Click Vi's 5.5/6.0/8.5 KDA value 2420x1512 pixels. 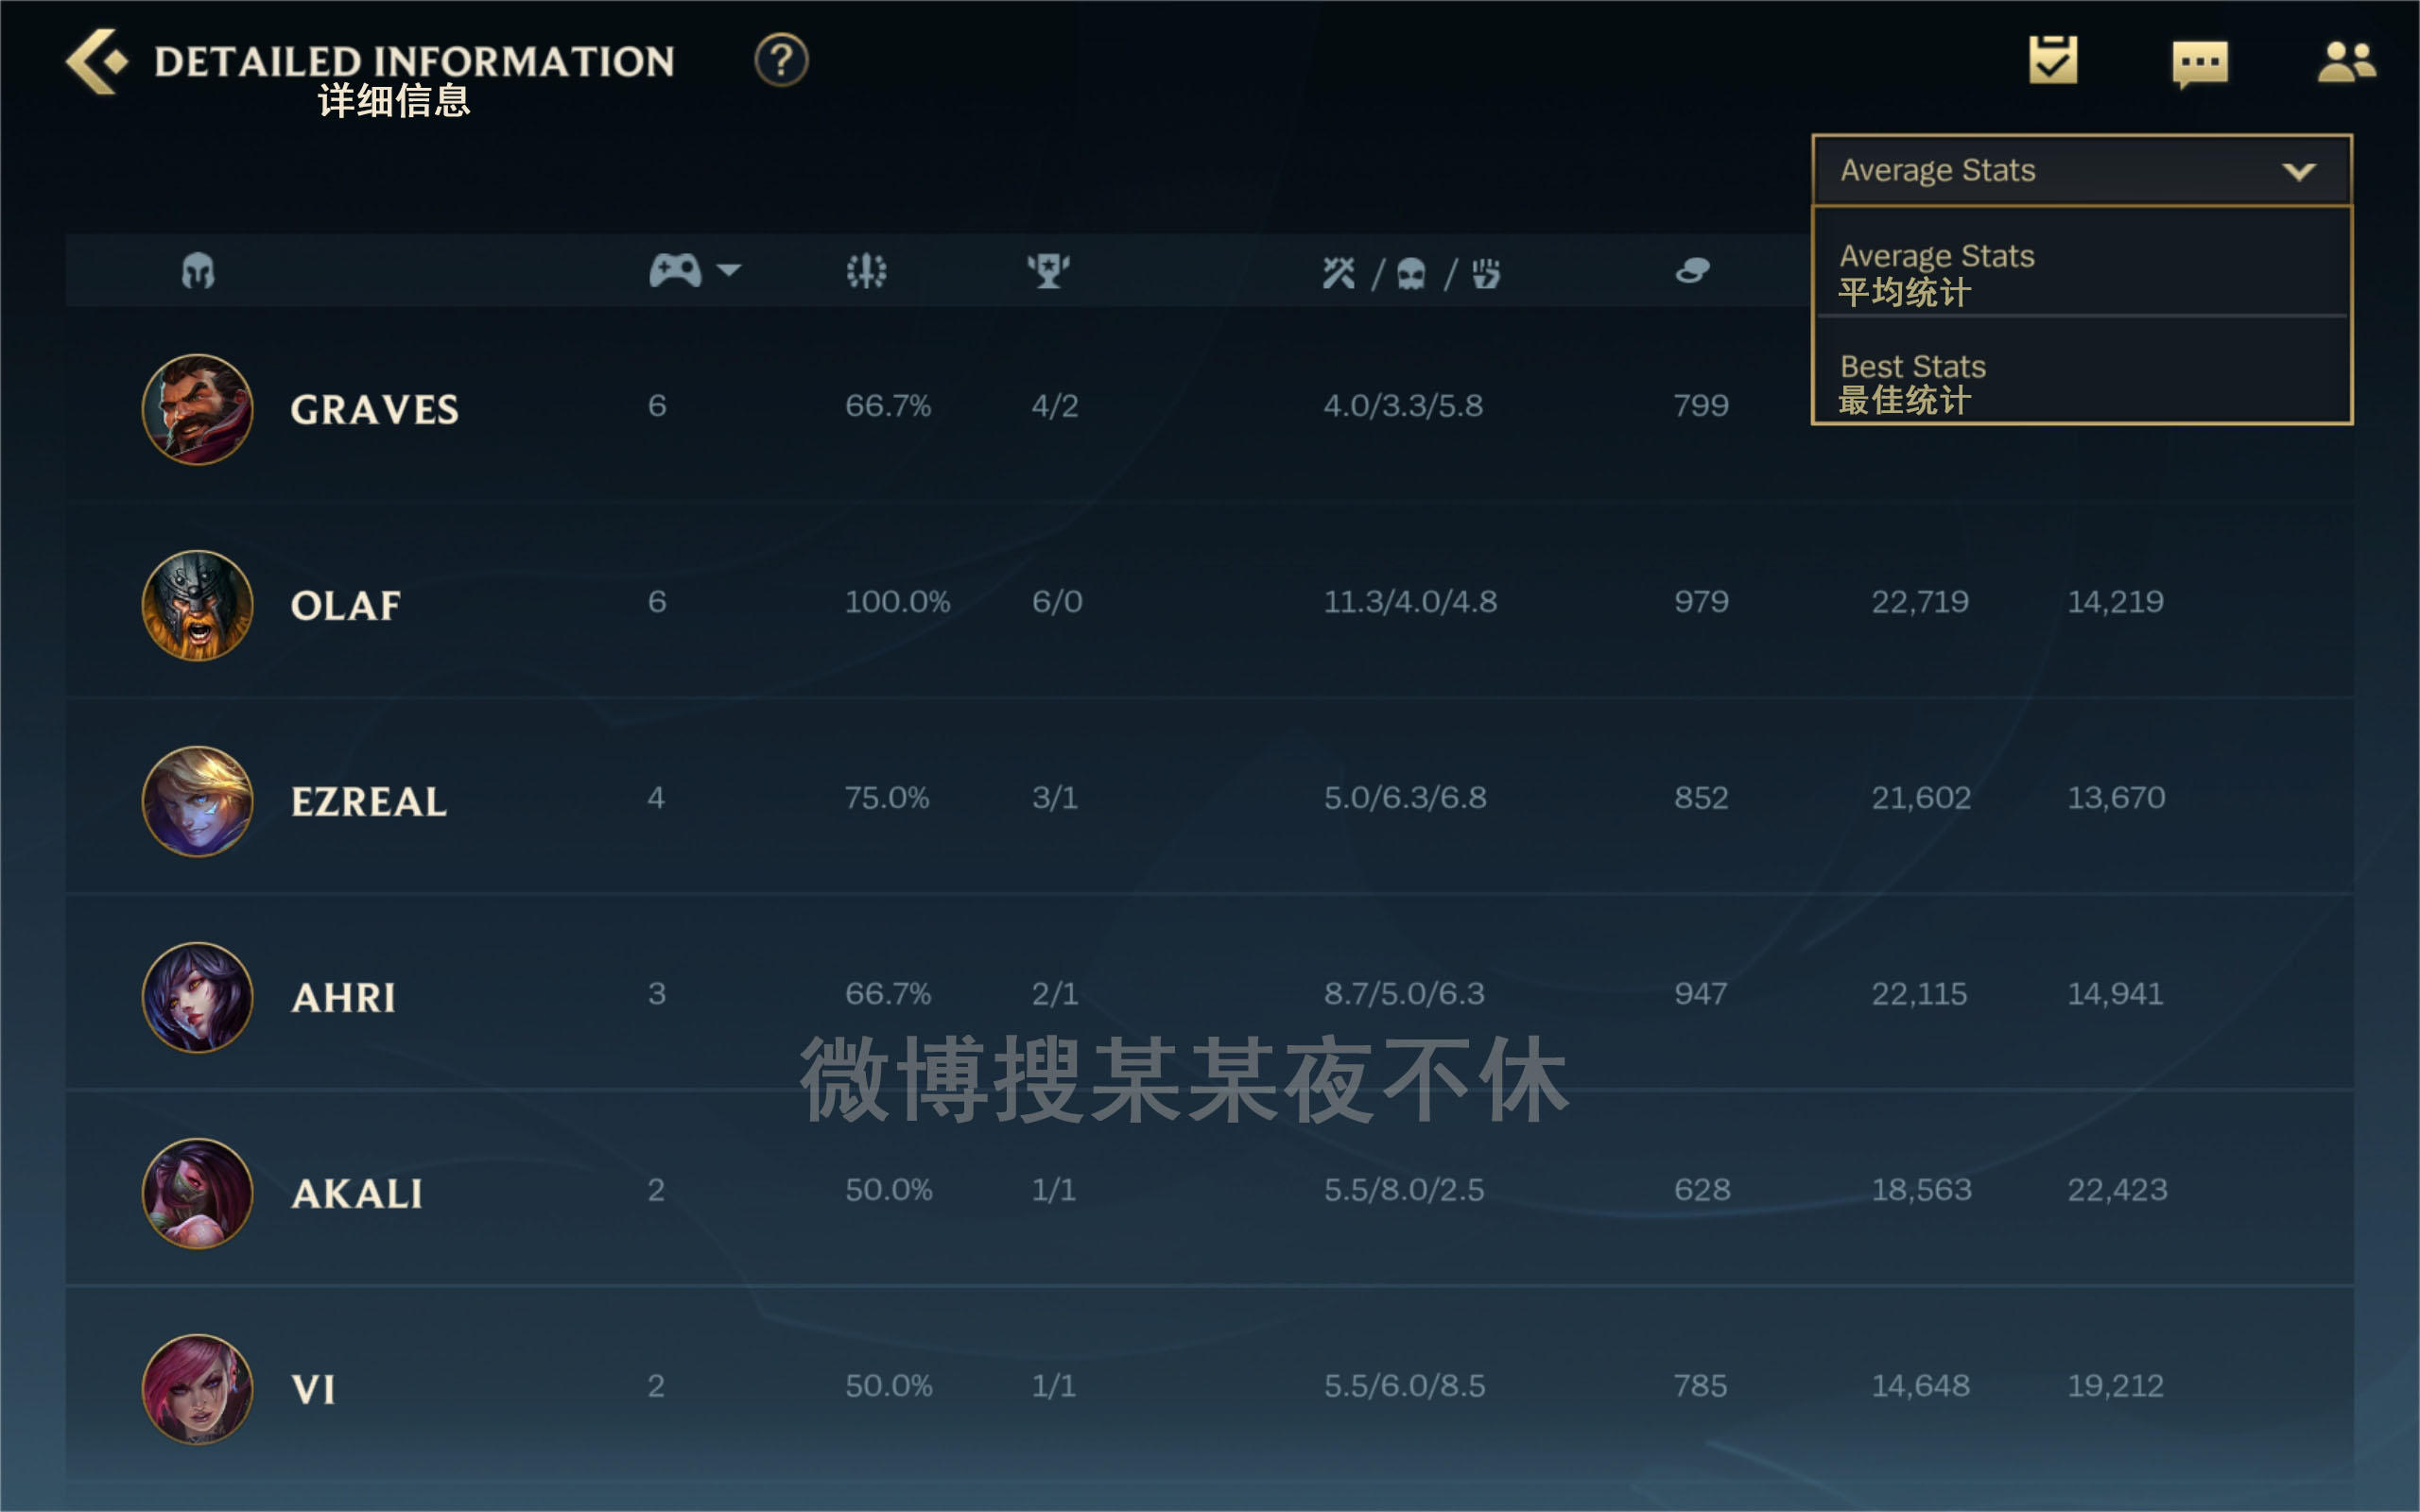[x=1405, y=1385]
